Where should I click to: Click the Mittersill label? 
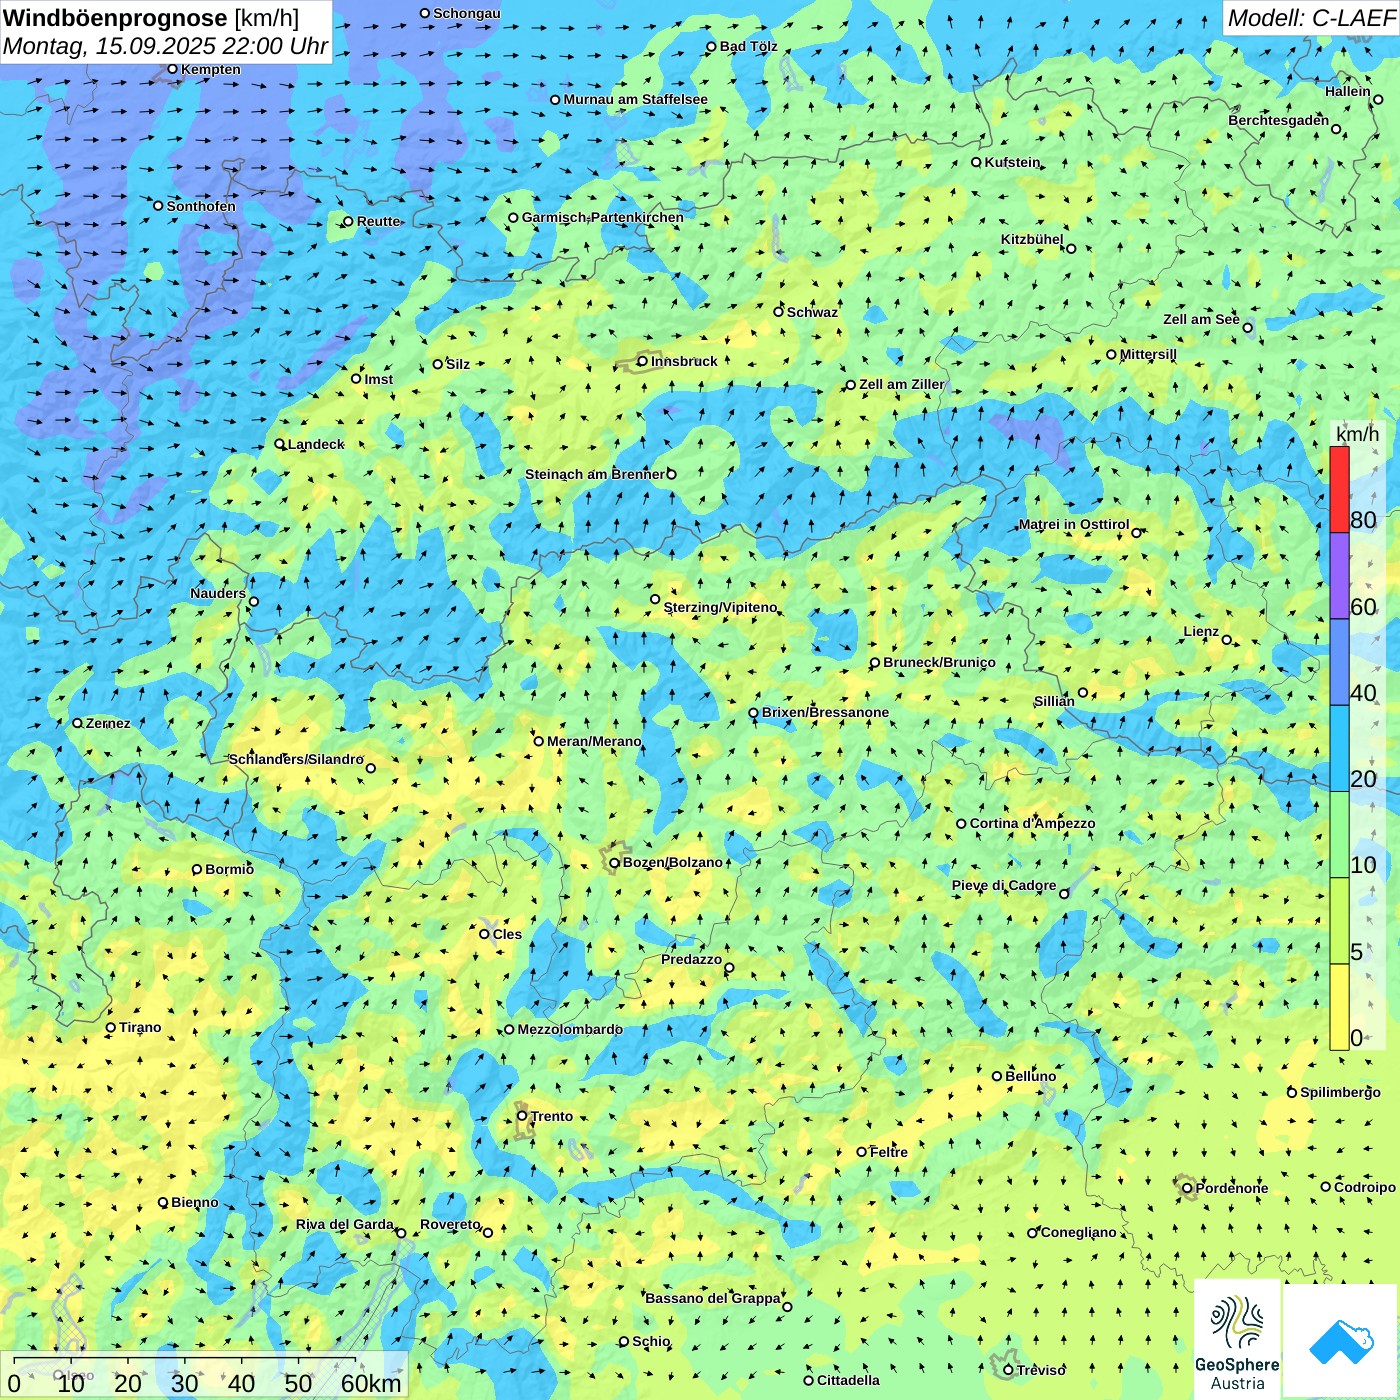1148,354
